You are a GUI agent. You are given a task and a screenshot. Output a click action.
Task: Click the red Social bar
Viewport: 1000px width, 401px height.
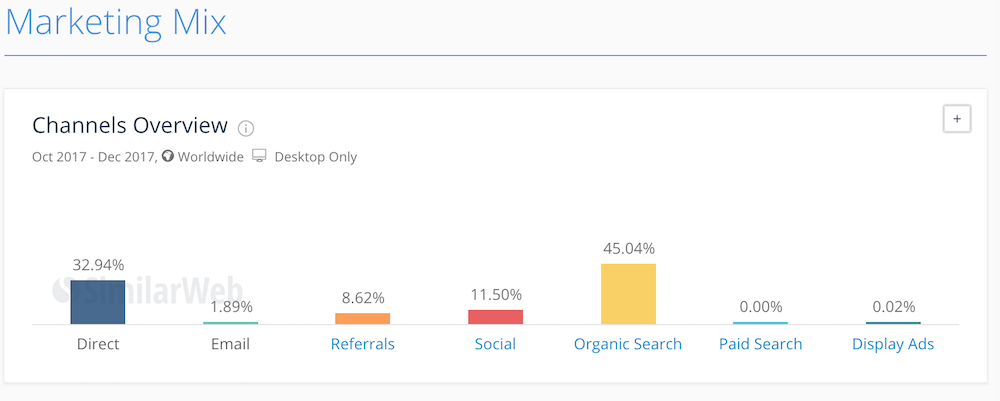point(496,317)
